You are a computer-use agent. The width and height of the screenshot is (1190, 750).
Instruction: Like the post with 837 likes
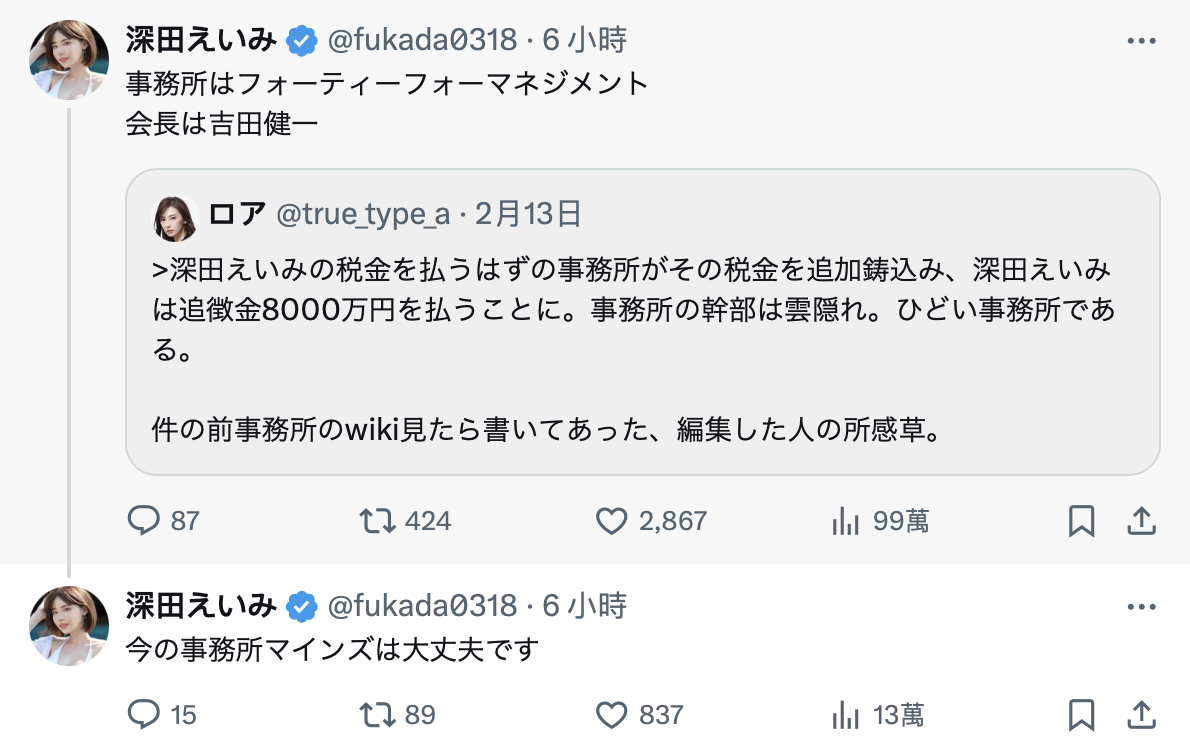611,715
